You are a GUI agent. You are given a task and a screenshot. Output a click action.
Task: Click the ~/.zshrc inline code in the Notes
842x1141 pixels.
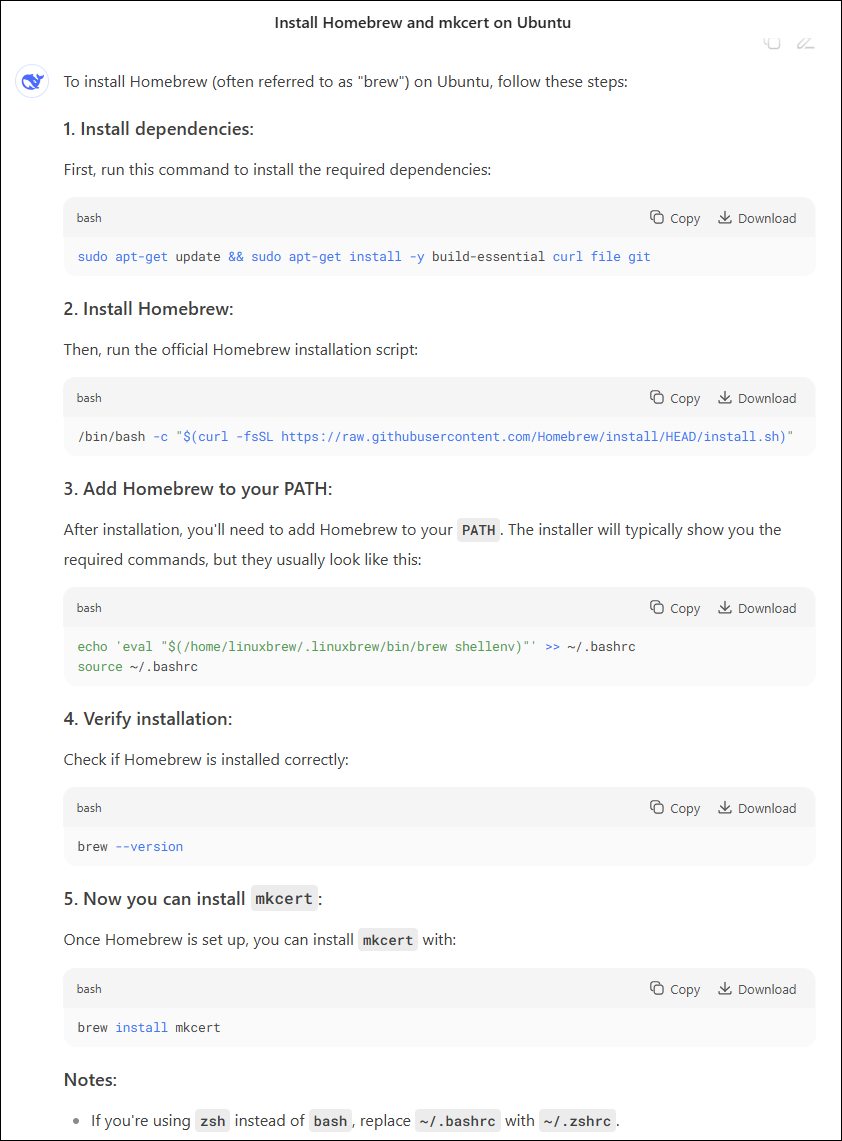[x=577, y=1121]
